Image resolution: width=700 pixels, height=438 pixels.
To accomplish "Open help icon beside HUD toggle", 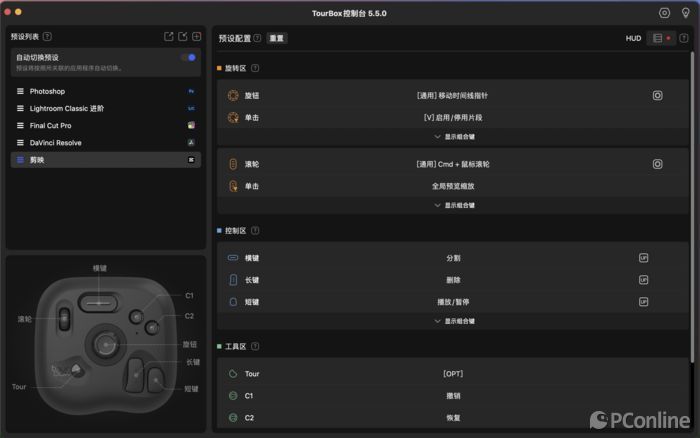I will click(683, 38).
